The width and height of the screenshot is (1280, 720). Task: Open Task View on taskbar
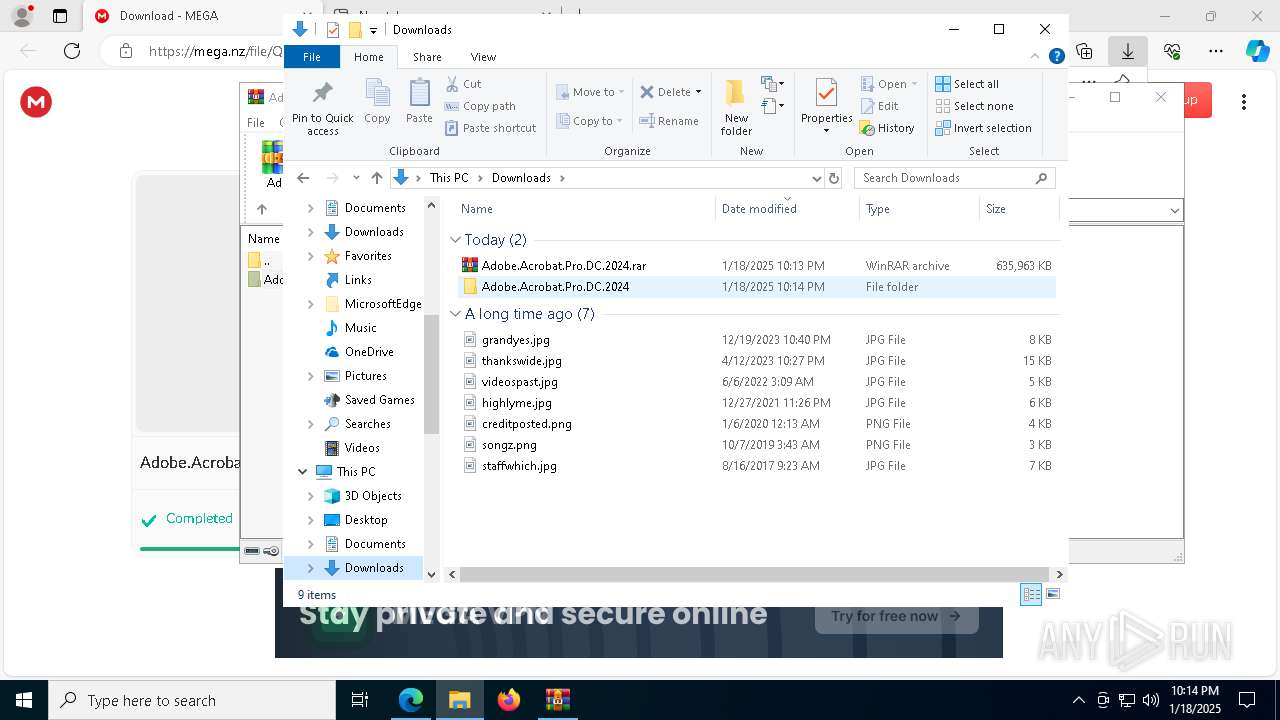click(x=360, y=700)
